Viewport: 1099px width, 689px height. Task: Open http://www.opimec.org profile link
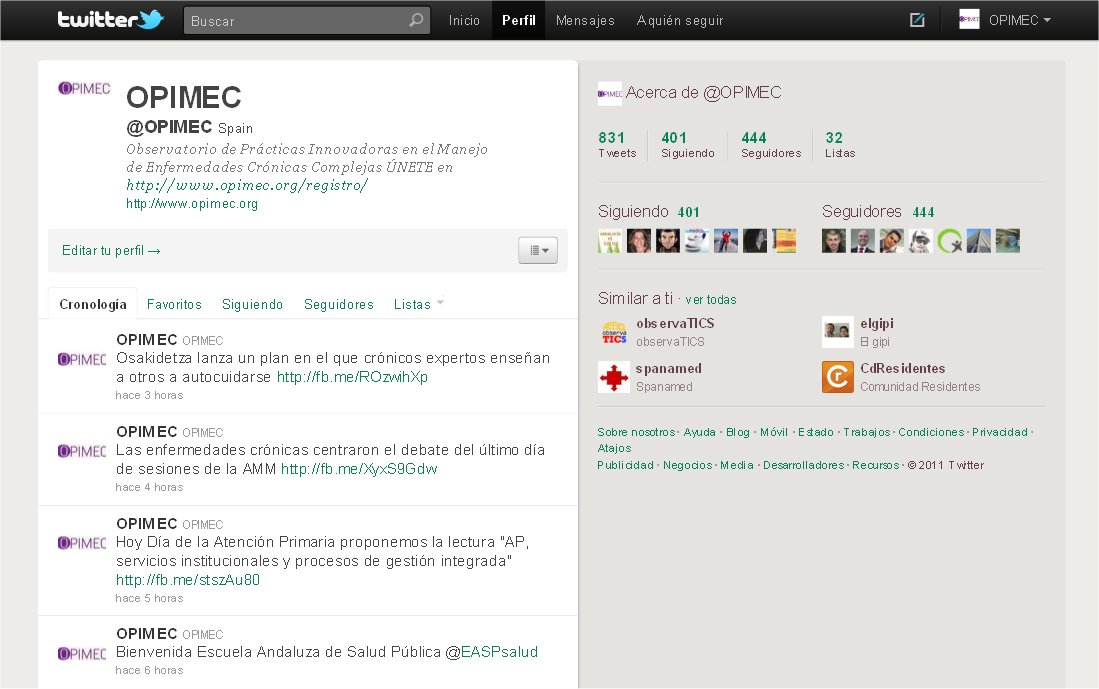click(x=192, y=204)
